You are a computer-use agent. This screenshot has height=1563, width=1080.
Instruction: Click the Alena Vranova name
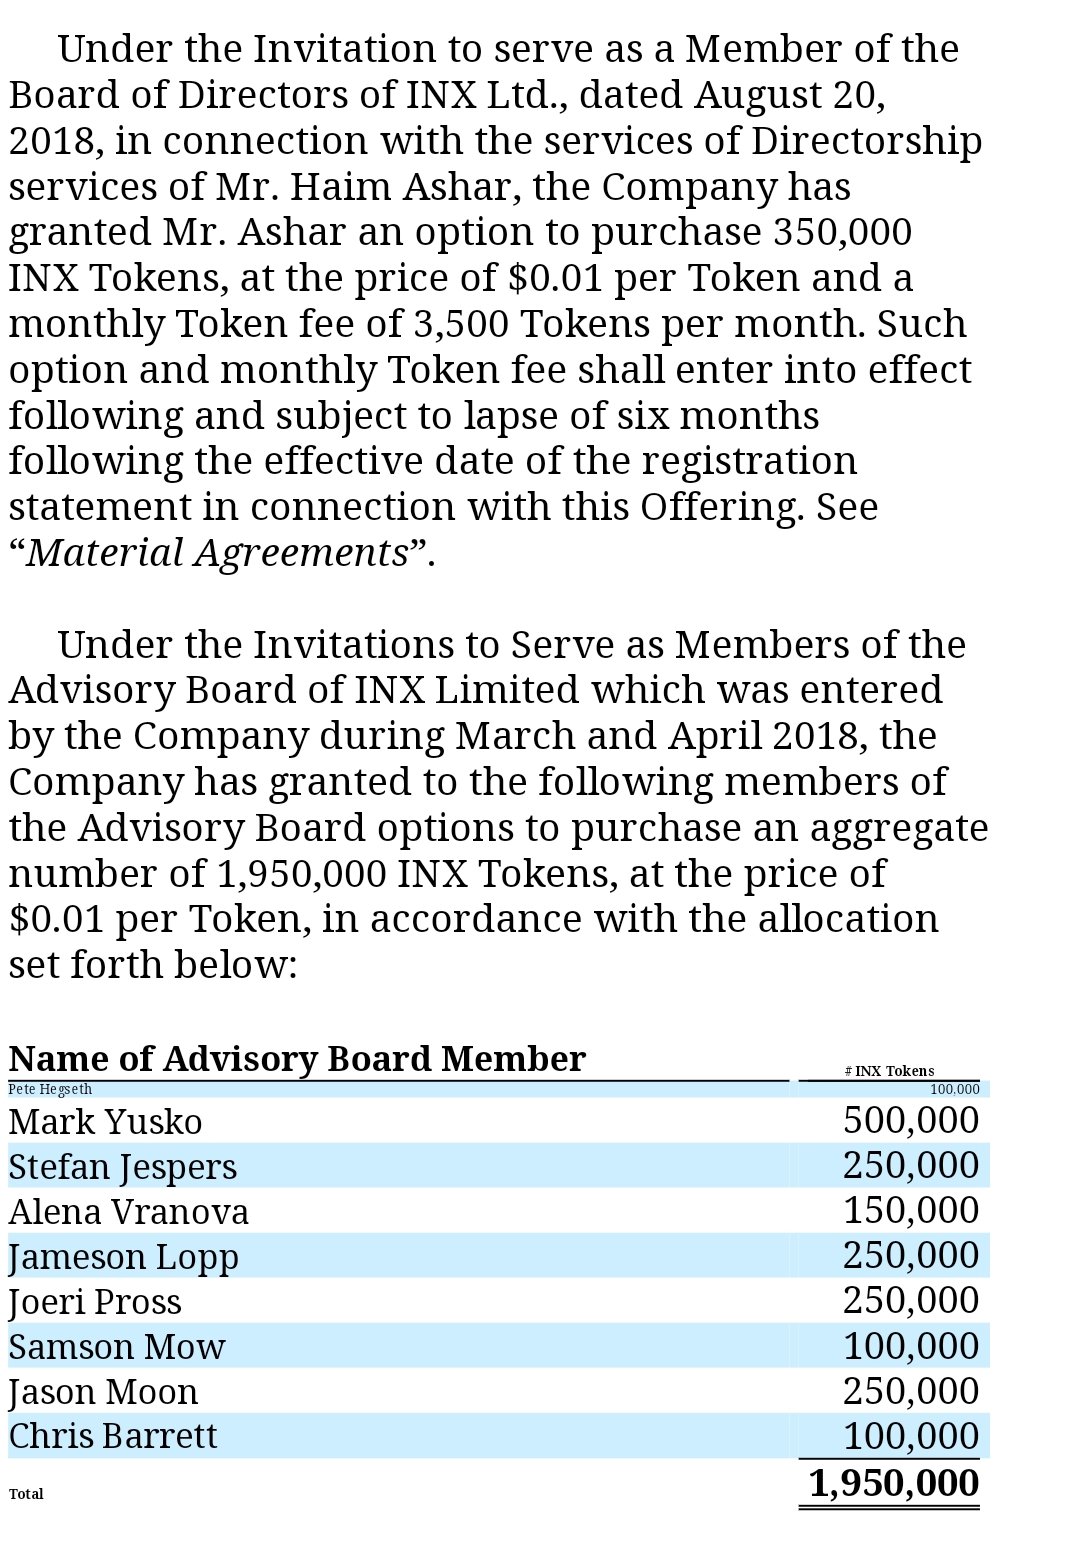(x=128, y=1211)
